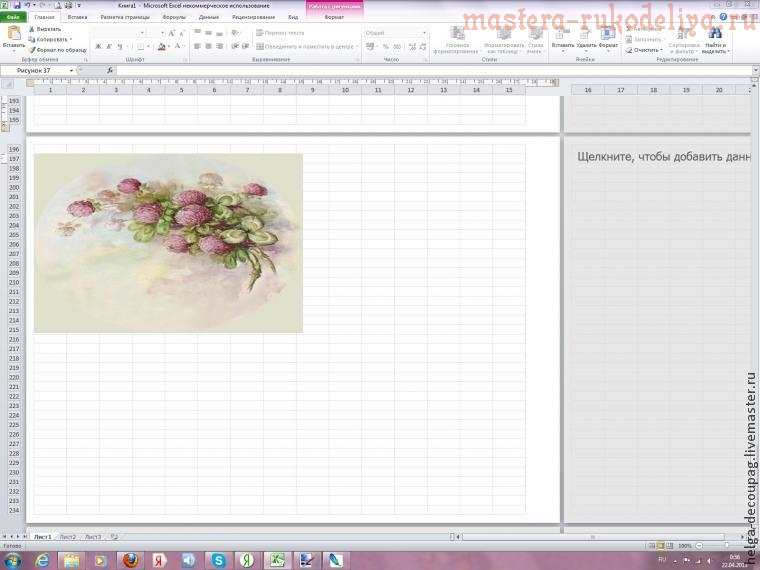
Task: Align text to middle of cell
Action: [x=208, y=32]
